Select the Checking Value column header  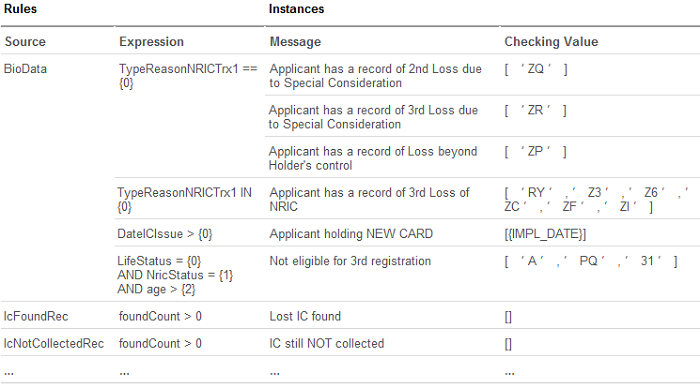tap(551, 42)
